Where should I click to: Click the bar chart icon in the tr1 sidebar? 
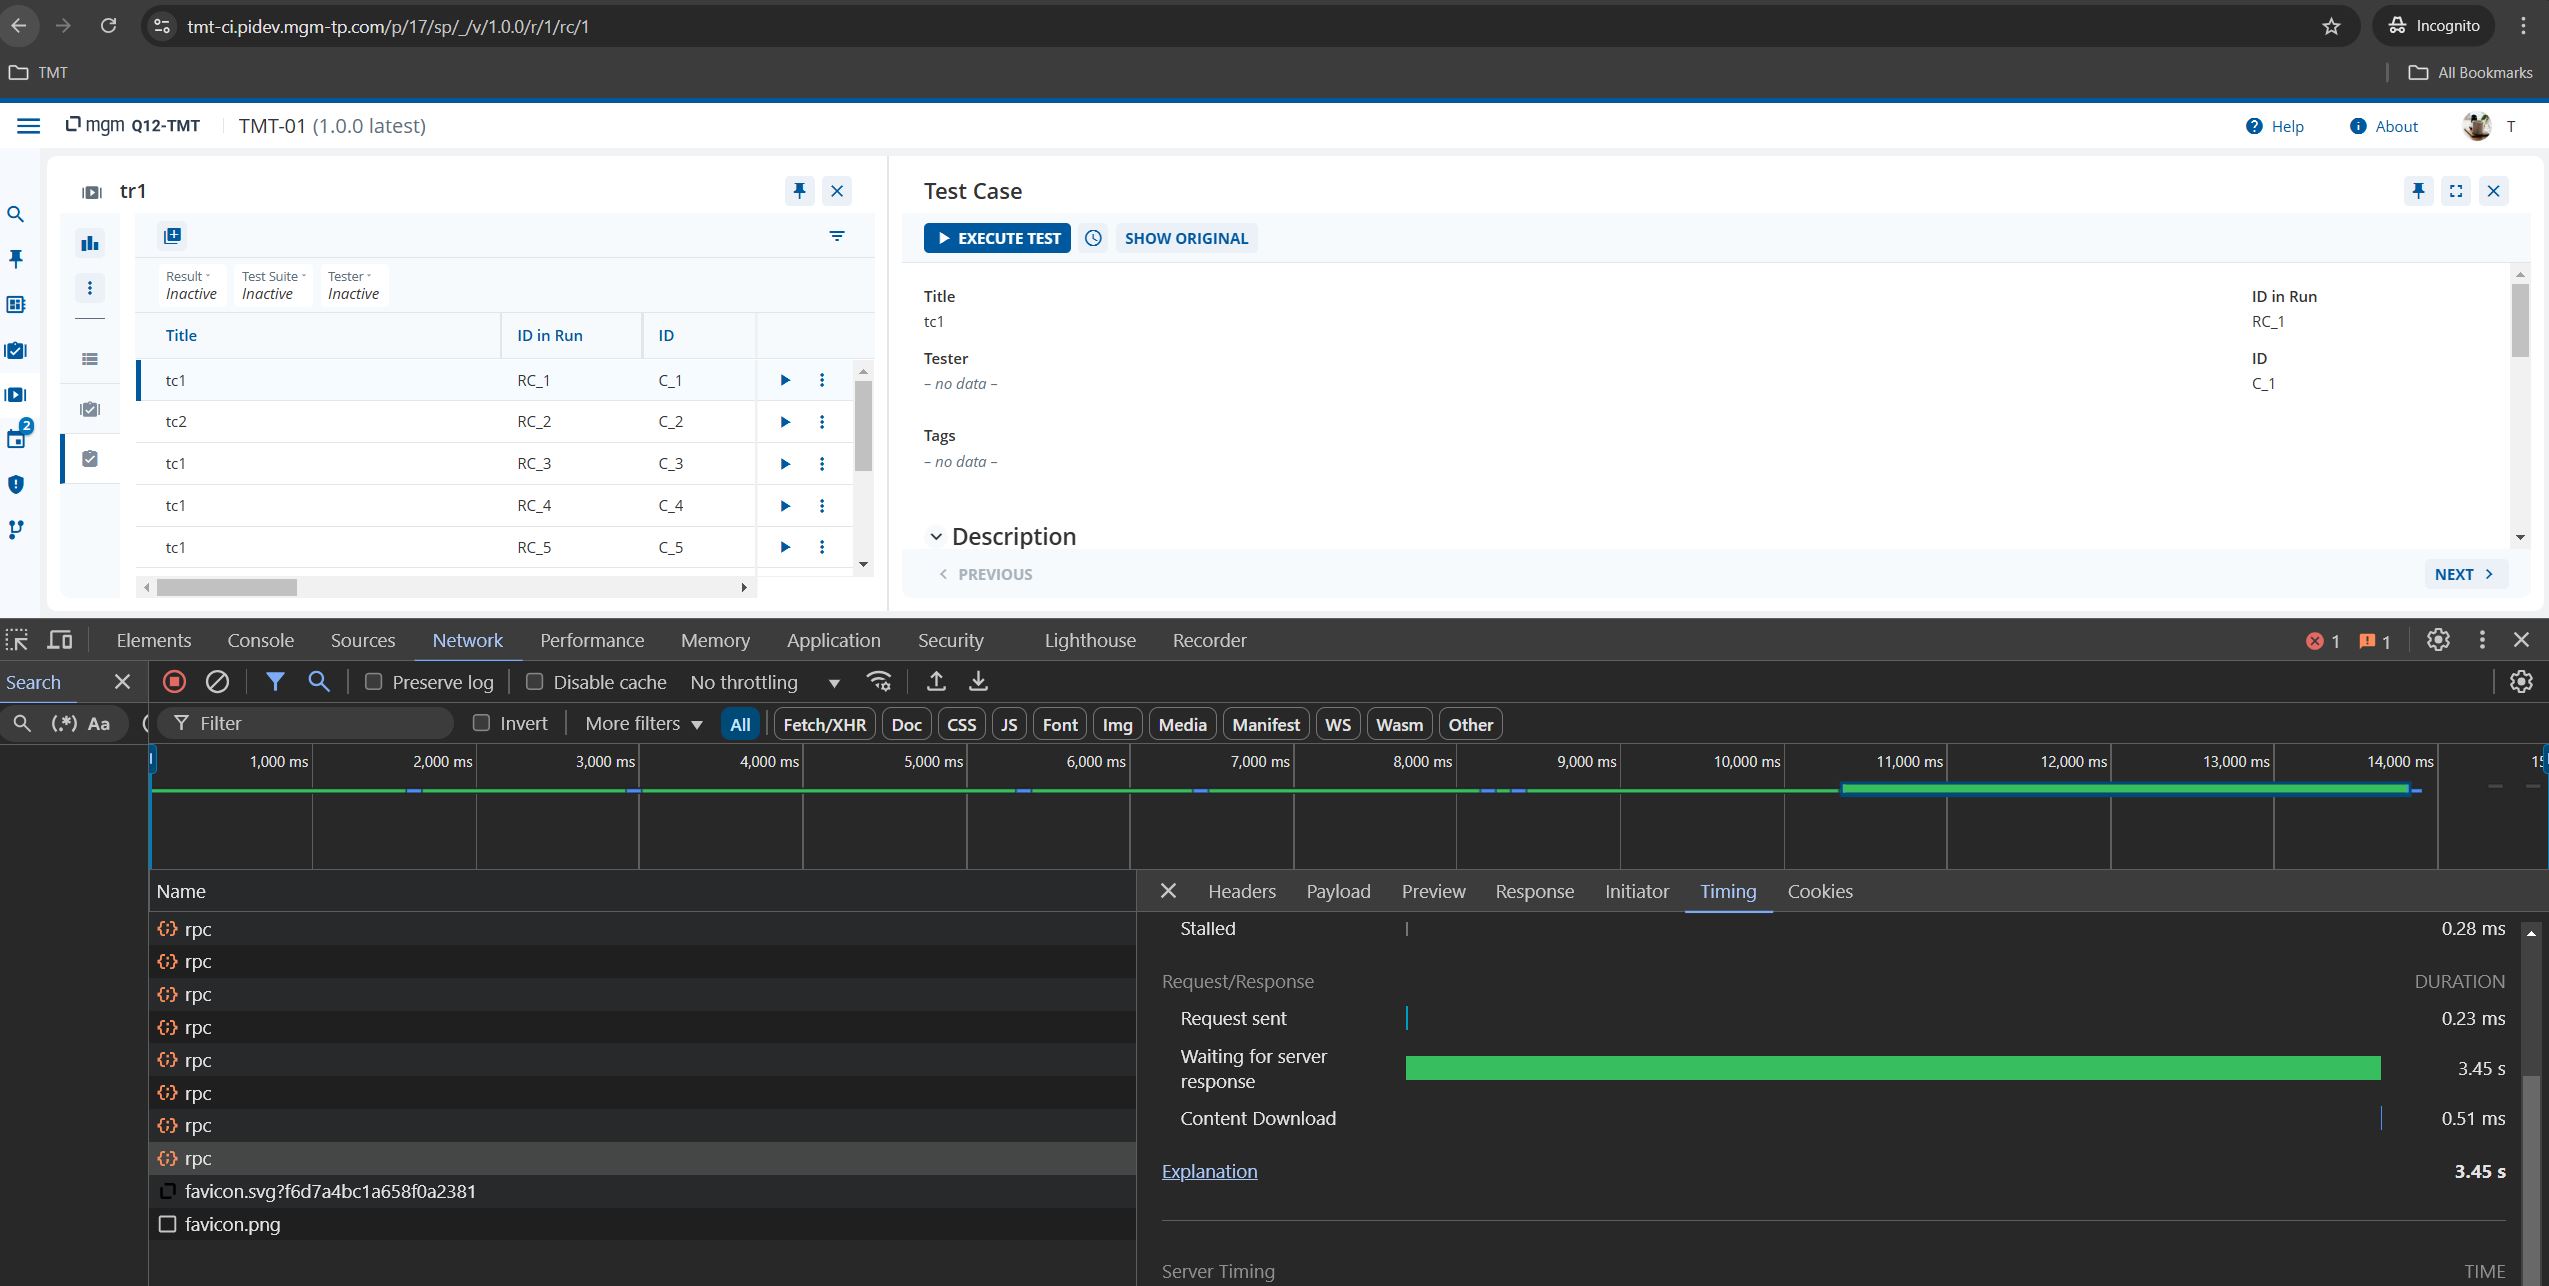(x=90, y=243)
